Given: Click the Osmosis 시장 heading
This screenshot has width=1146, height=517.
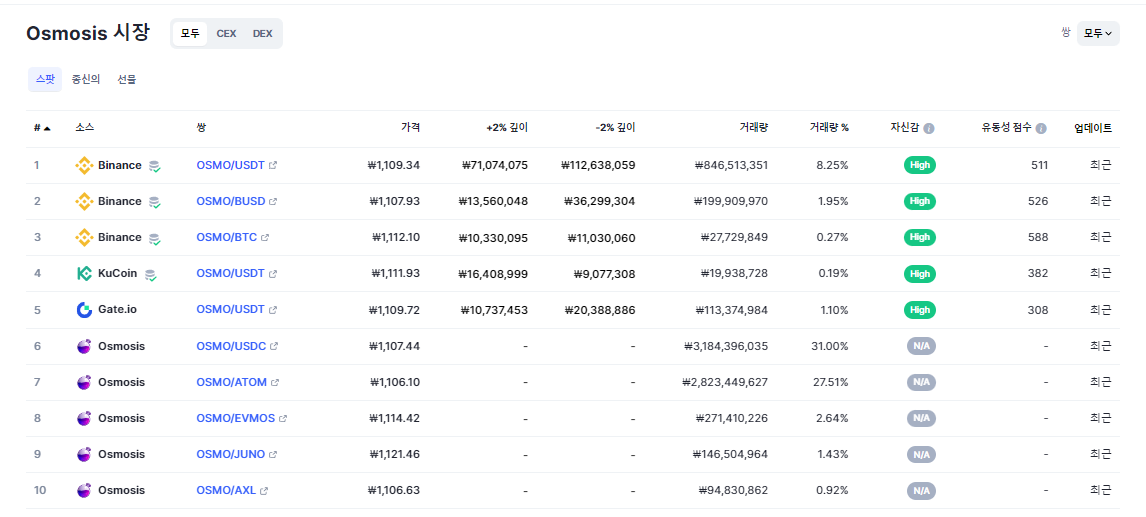Looking at the screenshot, I should click(88, 33).
